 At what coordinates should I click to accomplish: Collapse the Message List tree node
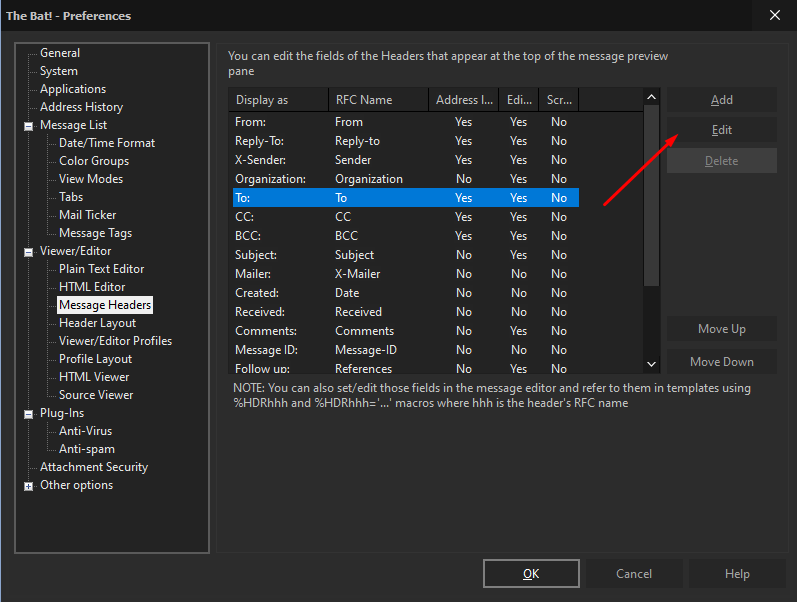[x=28, y=126]
